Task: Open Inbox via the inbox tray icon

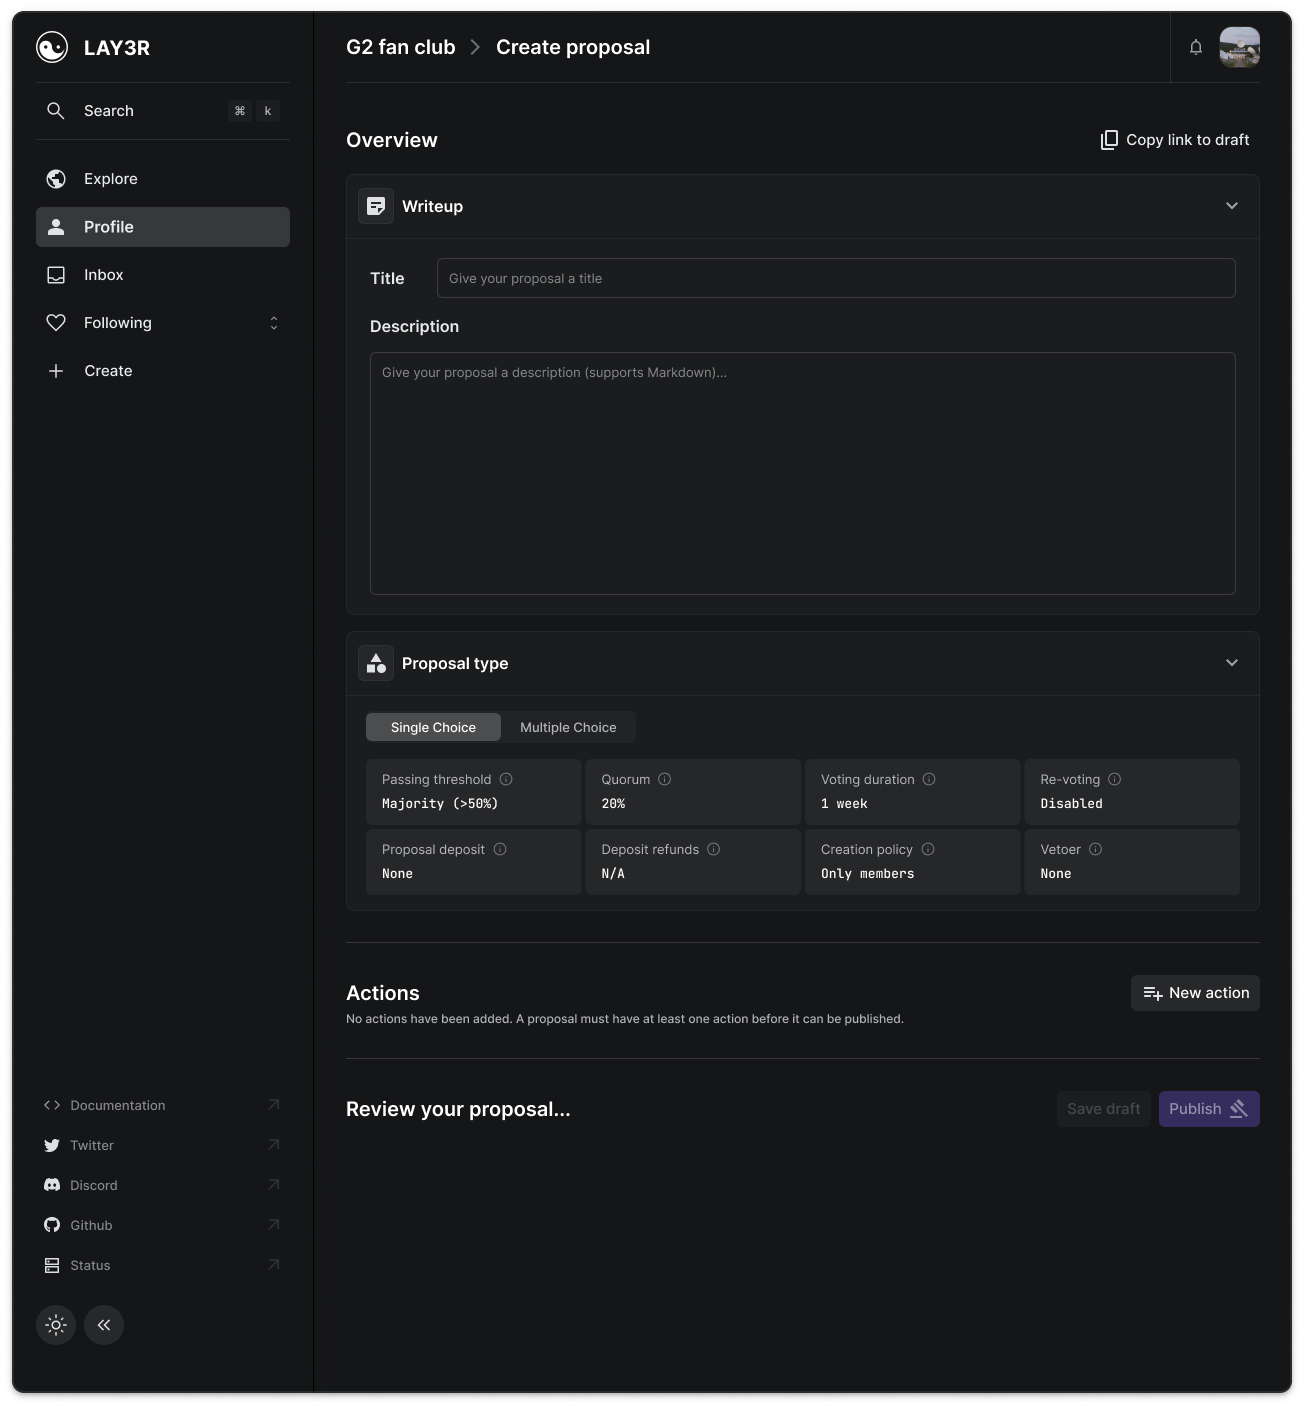Action: pyautogui.click(x=55, y=274)
